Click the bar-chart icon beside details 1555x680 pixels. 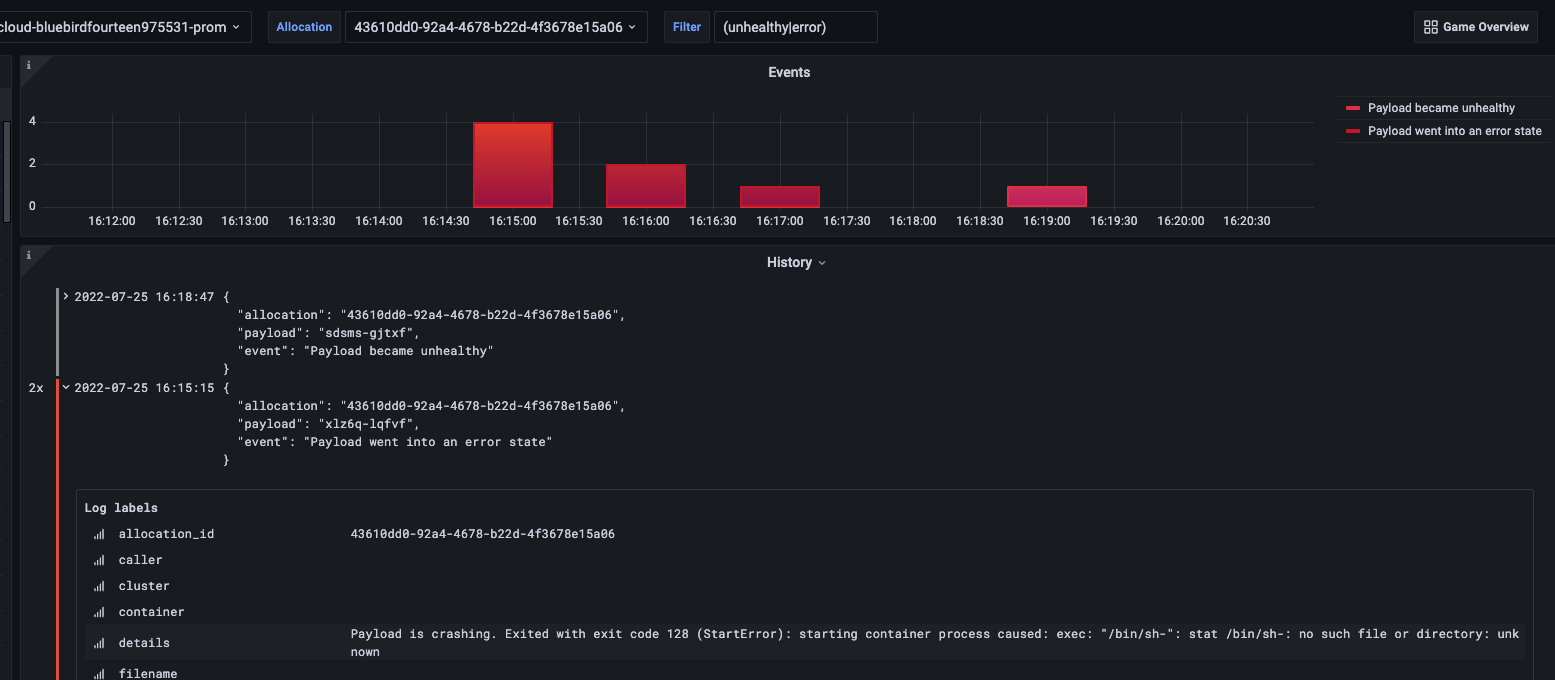[99, 644]
